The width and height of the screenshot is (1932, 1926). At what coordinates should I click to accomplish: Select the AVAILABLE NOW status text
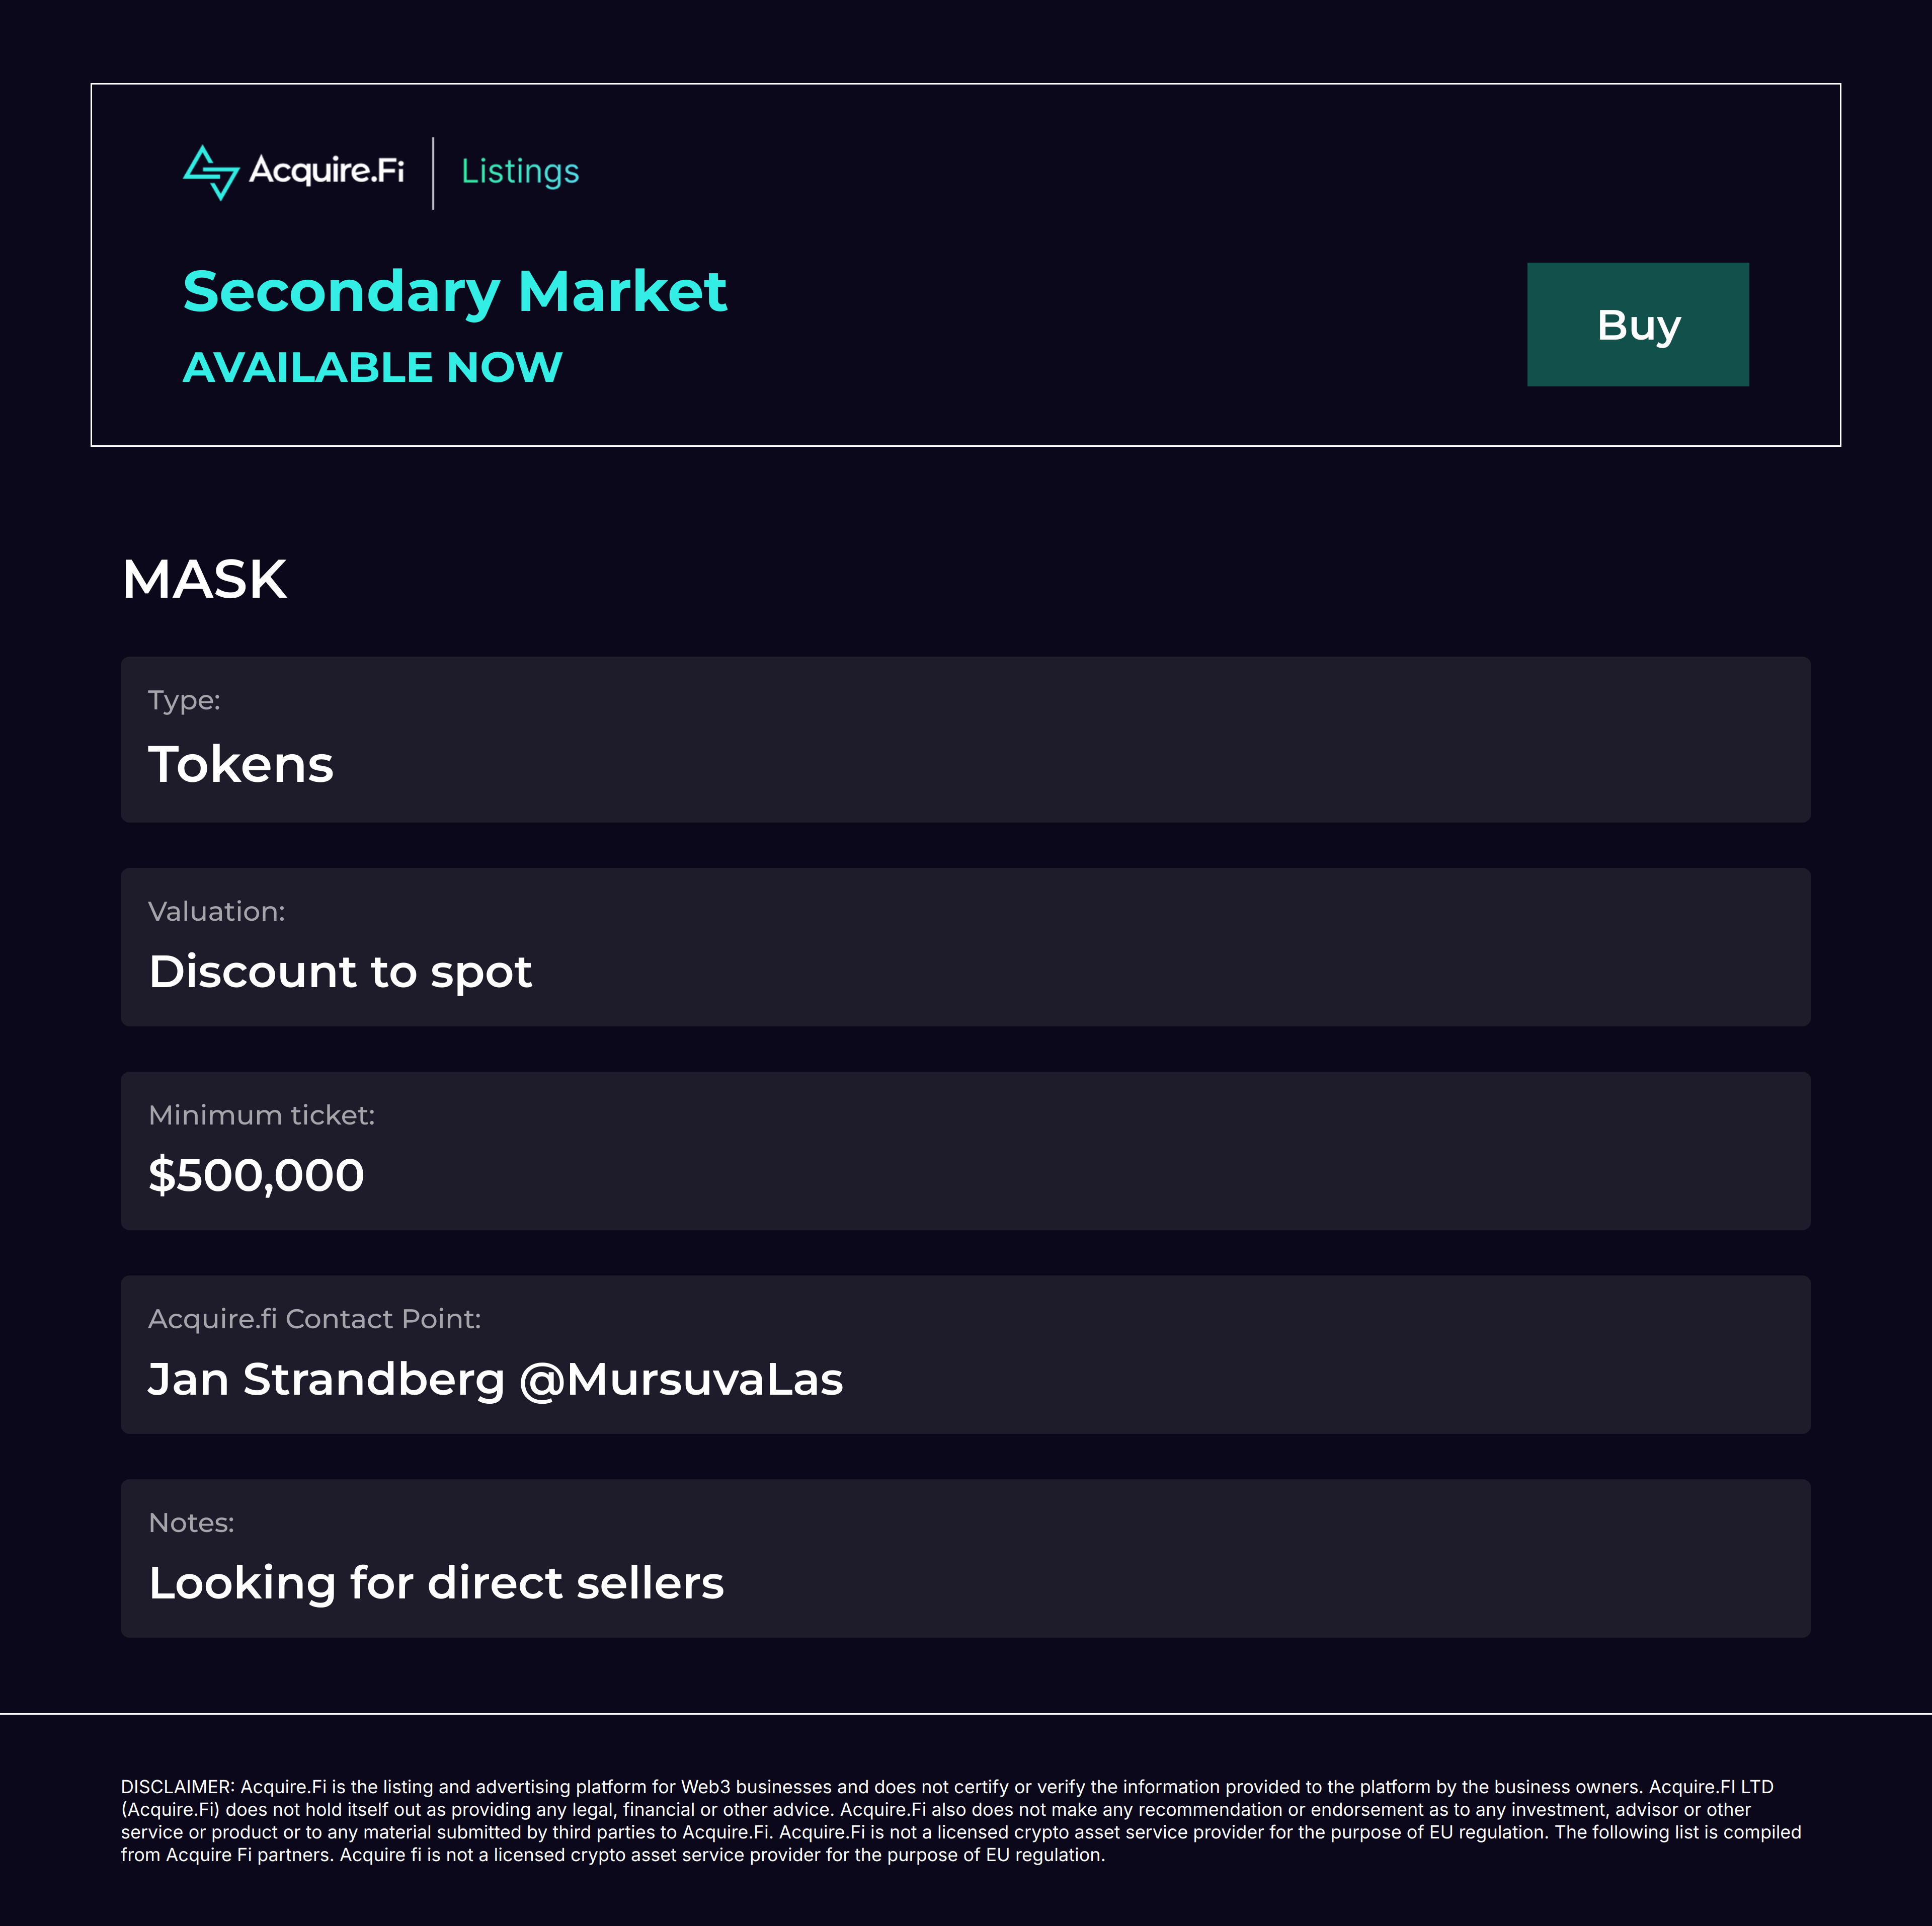coord(372,368)
